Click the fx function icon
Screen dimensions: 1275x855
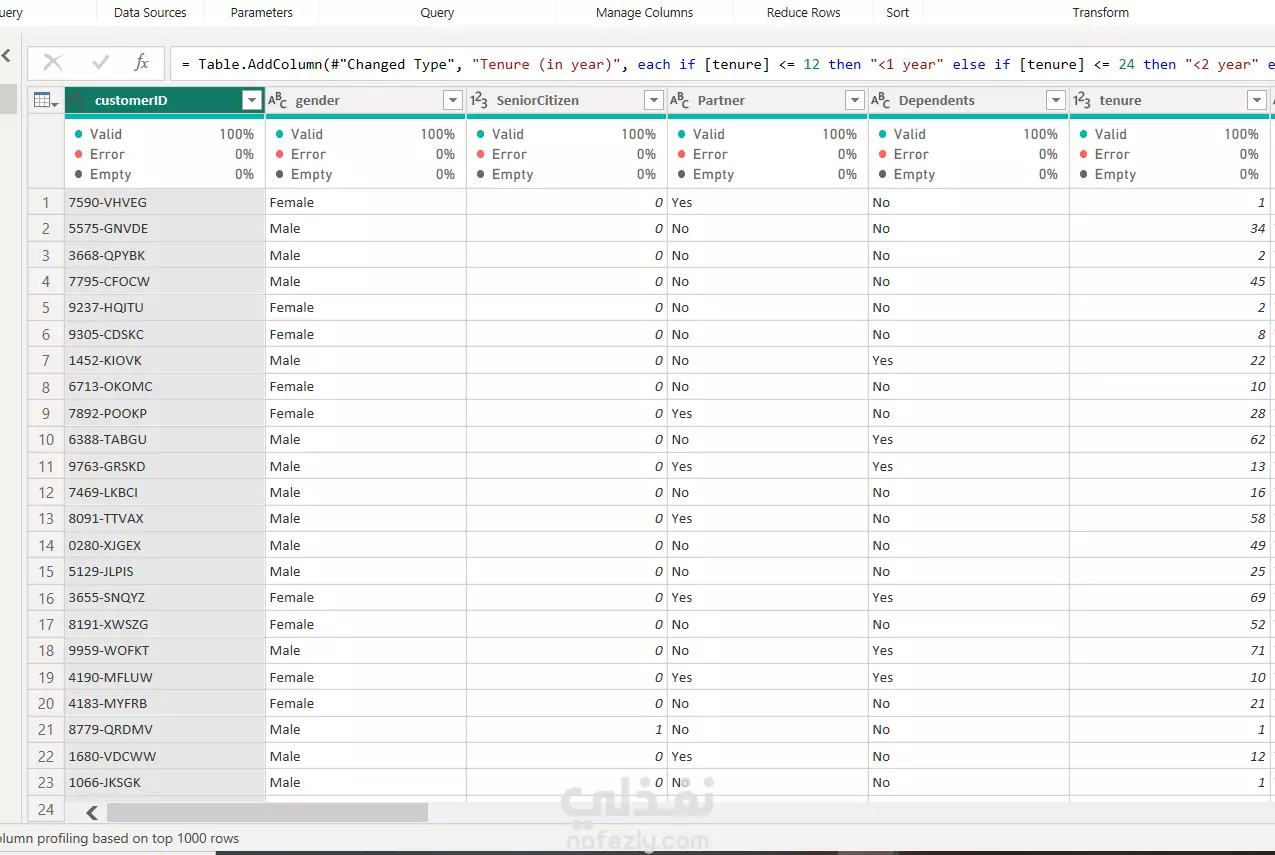pyautogui.click(x=141, y=63)
